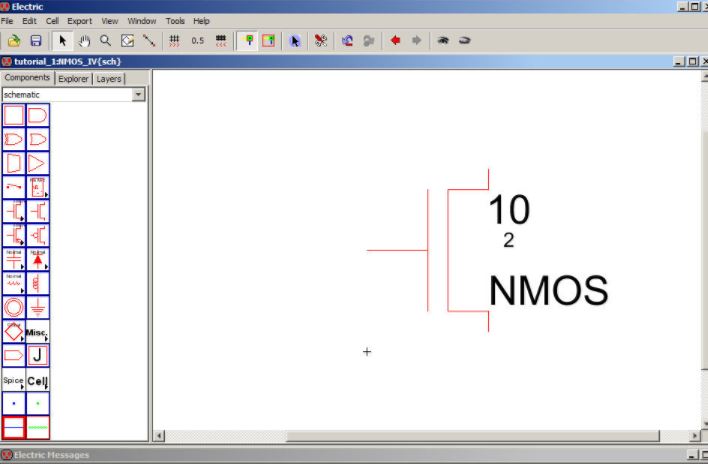
Task: Choose the Buffer triangle gate component
Action: [38, 163]
